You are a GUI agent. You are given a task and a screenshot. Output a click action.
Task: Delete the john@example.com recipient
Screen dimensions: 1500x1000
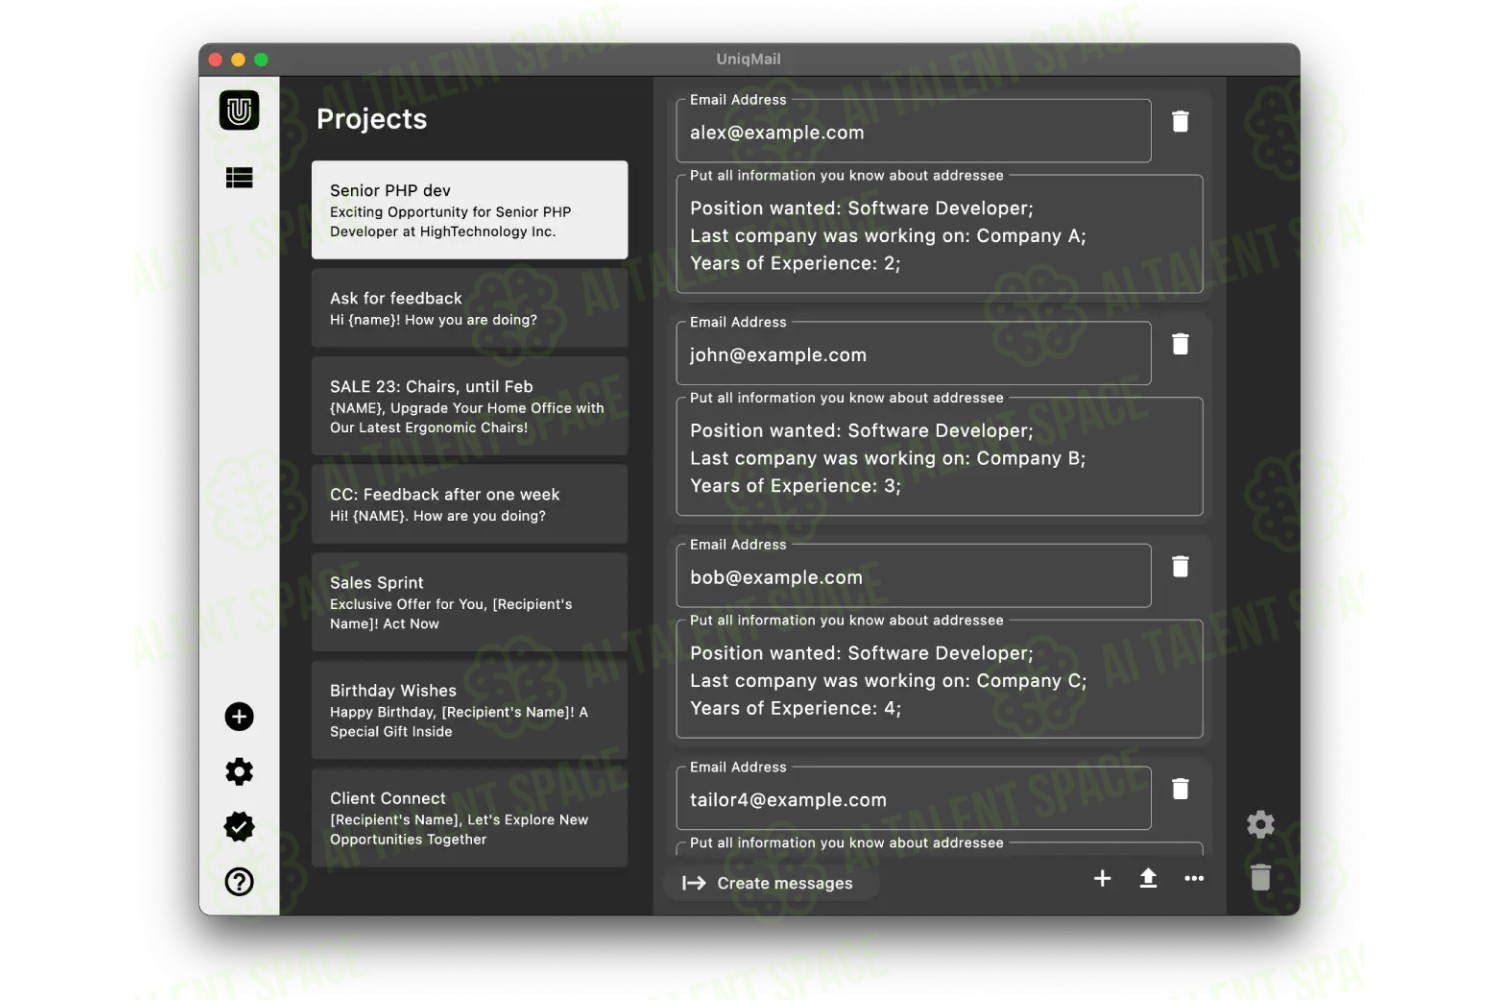1180,344
